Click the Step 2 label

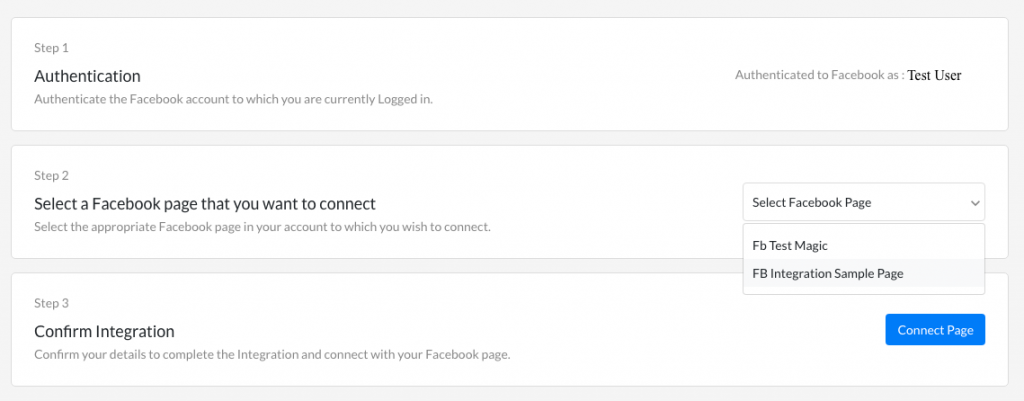[51, 176]
